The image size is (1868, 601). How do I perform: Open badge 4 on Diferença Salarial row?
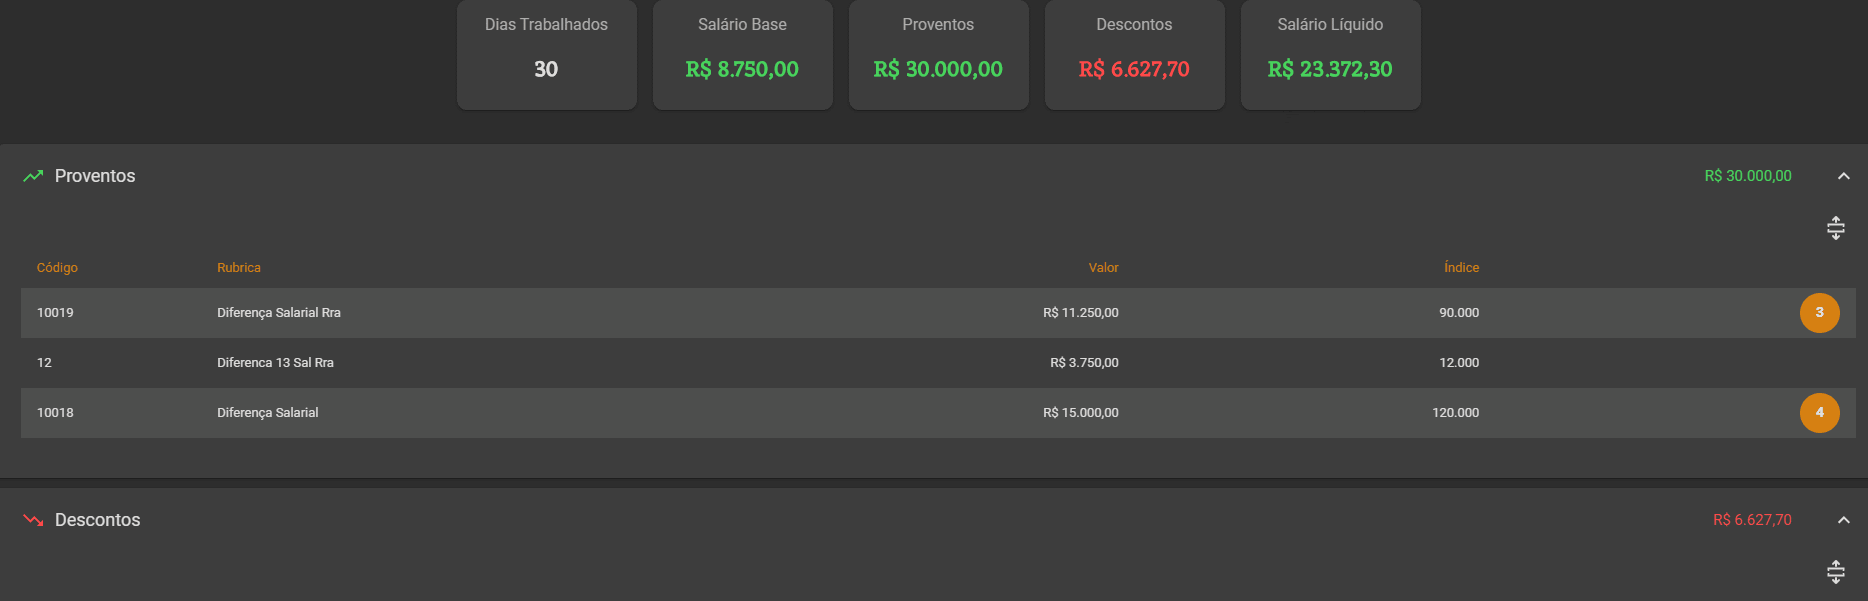1819,413
